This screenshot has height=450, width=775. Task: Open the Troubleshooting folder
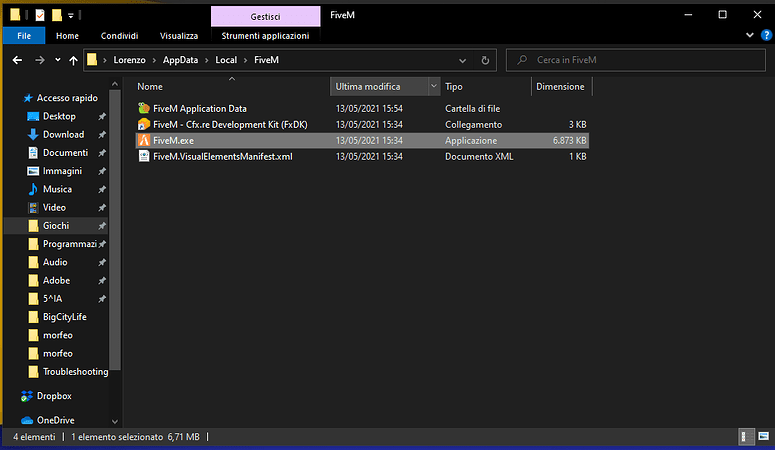coord(75,372)
